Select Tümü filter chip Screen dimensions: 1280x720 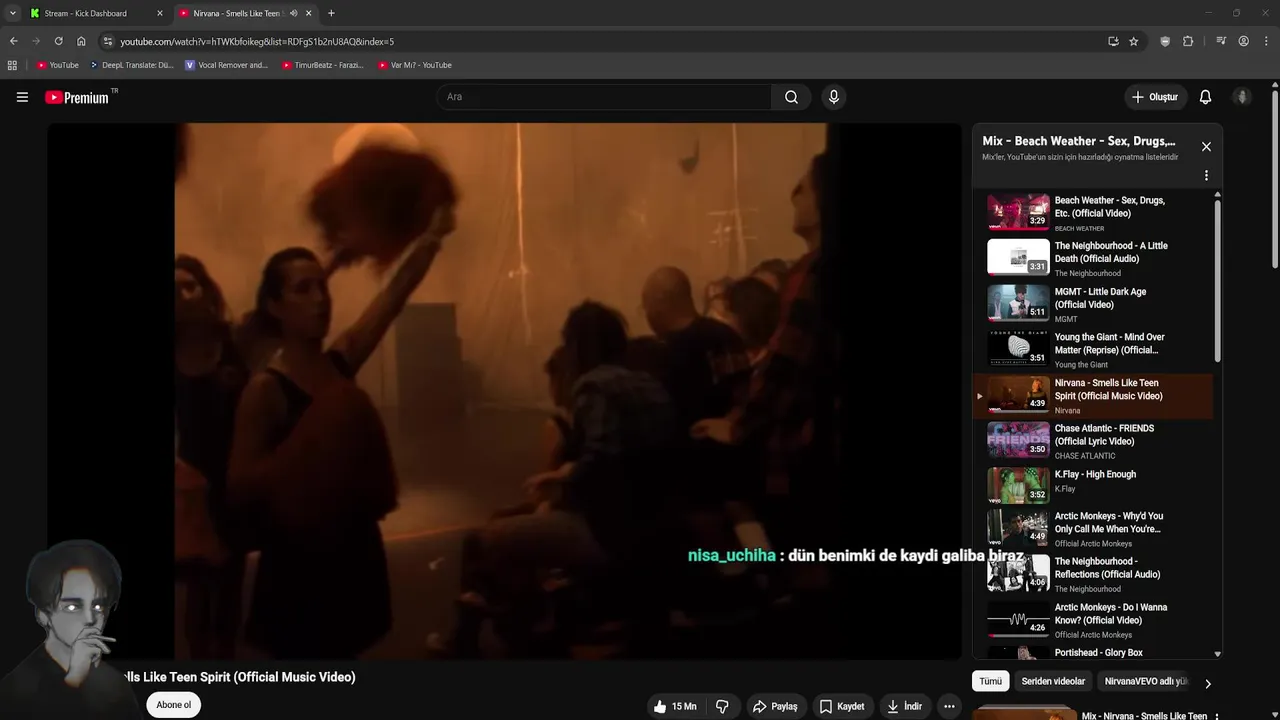990,681
